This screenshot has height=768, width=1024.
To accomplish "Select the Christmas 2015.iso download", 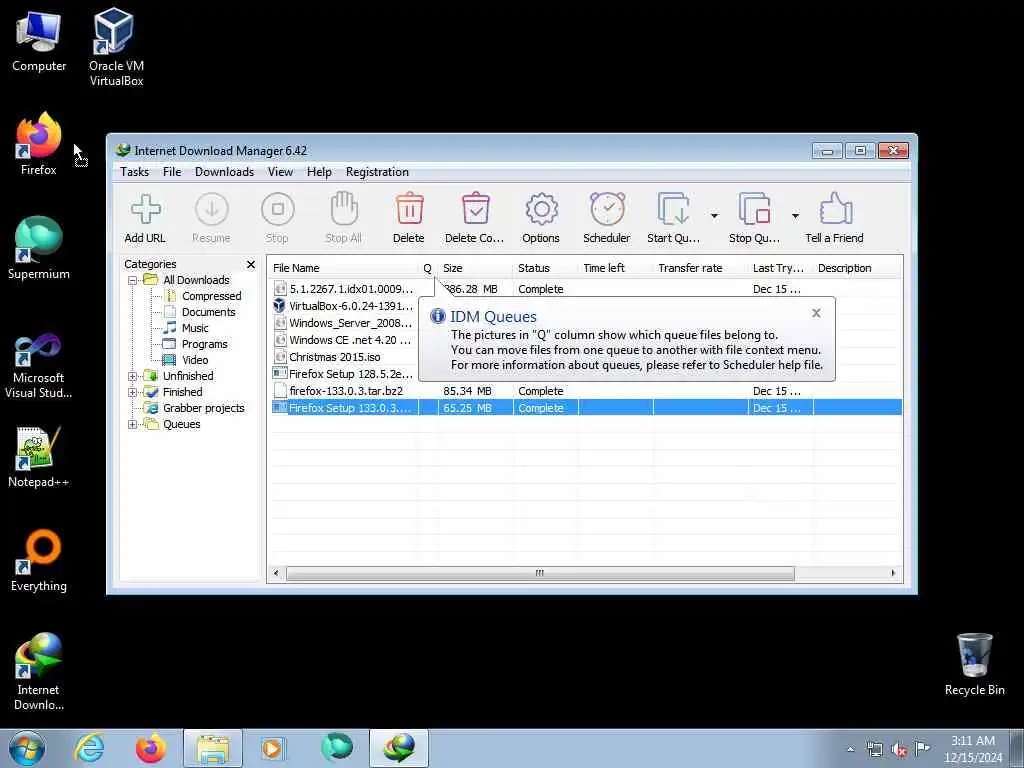I will click(x=344, y=357).
